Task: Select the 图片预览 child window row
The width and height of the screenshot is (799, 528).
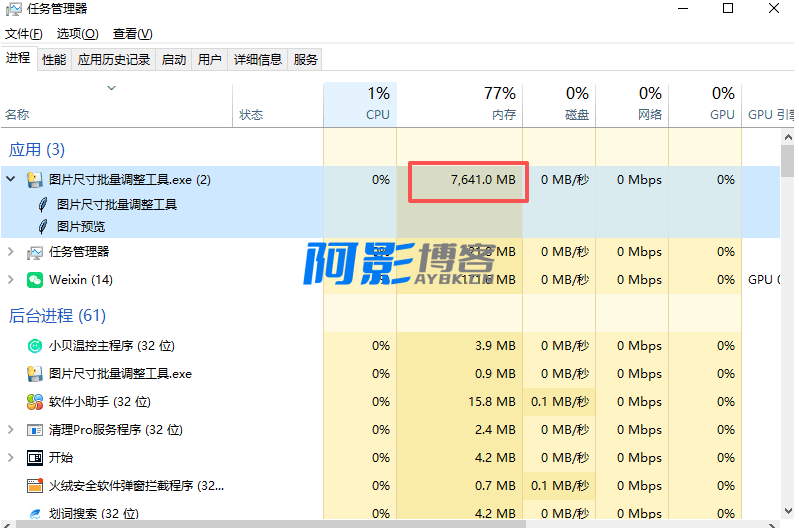Action: 81,227
